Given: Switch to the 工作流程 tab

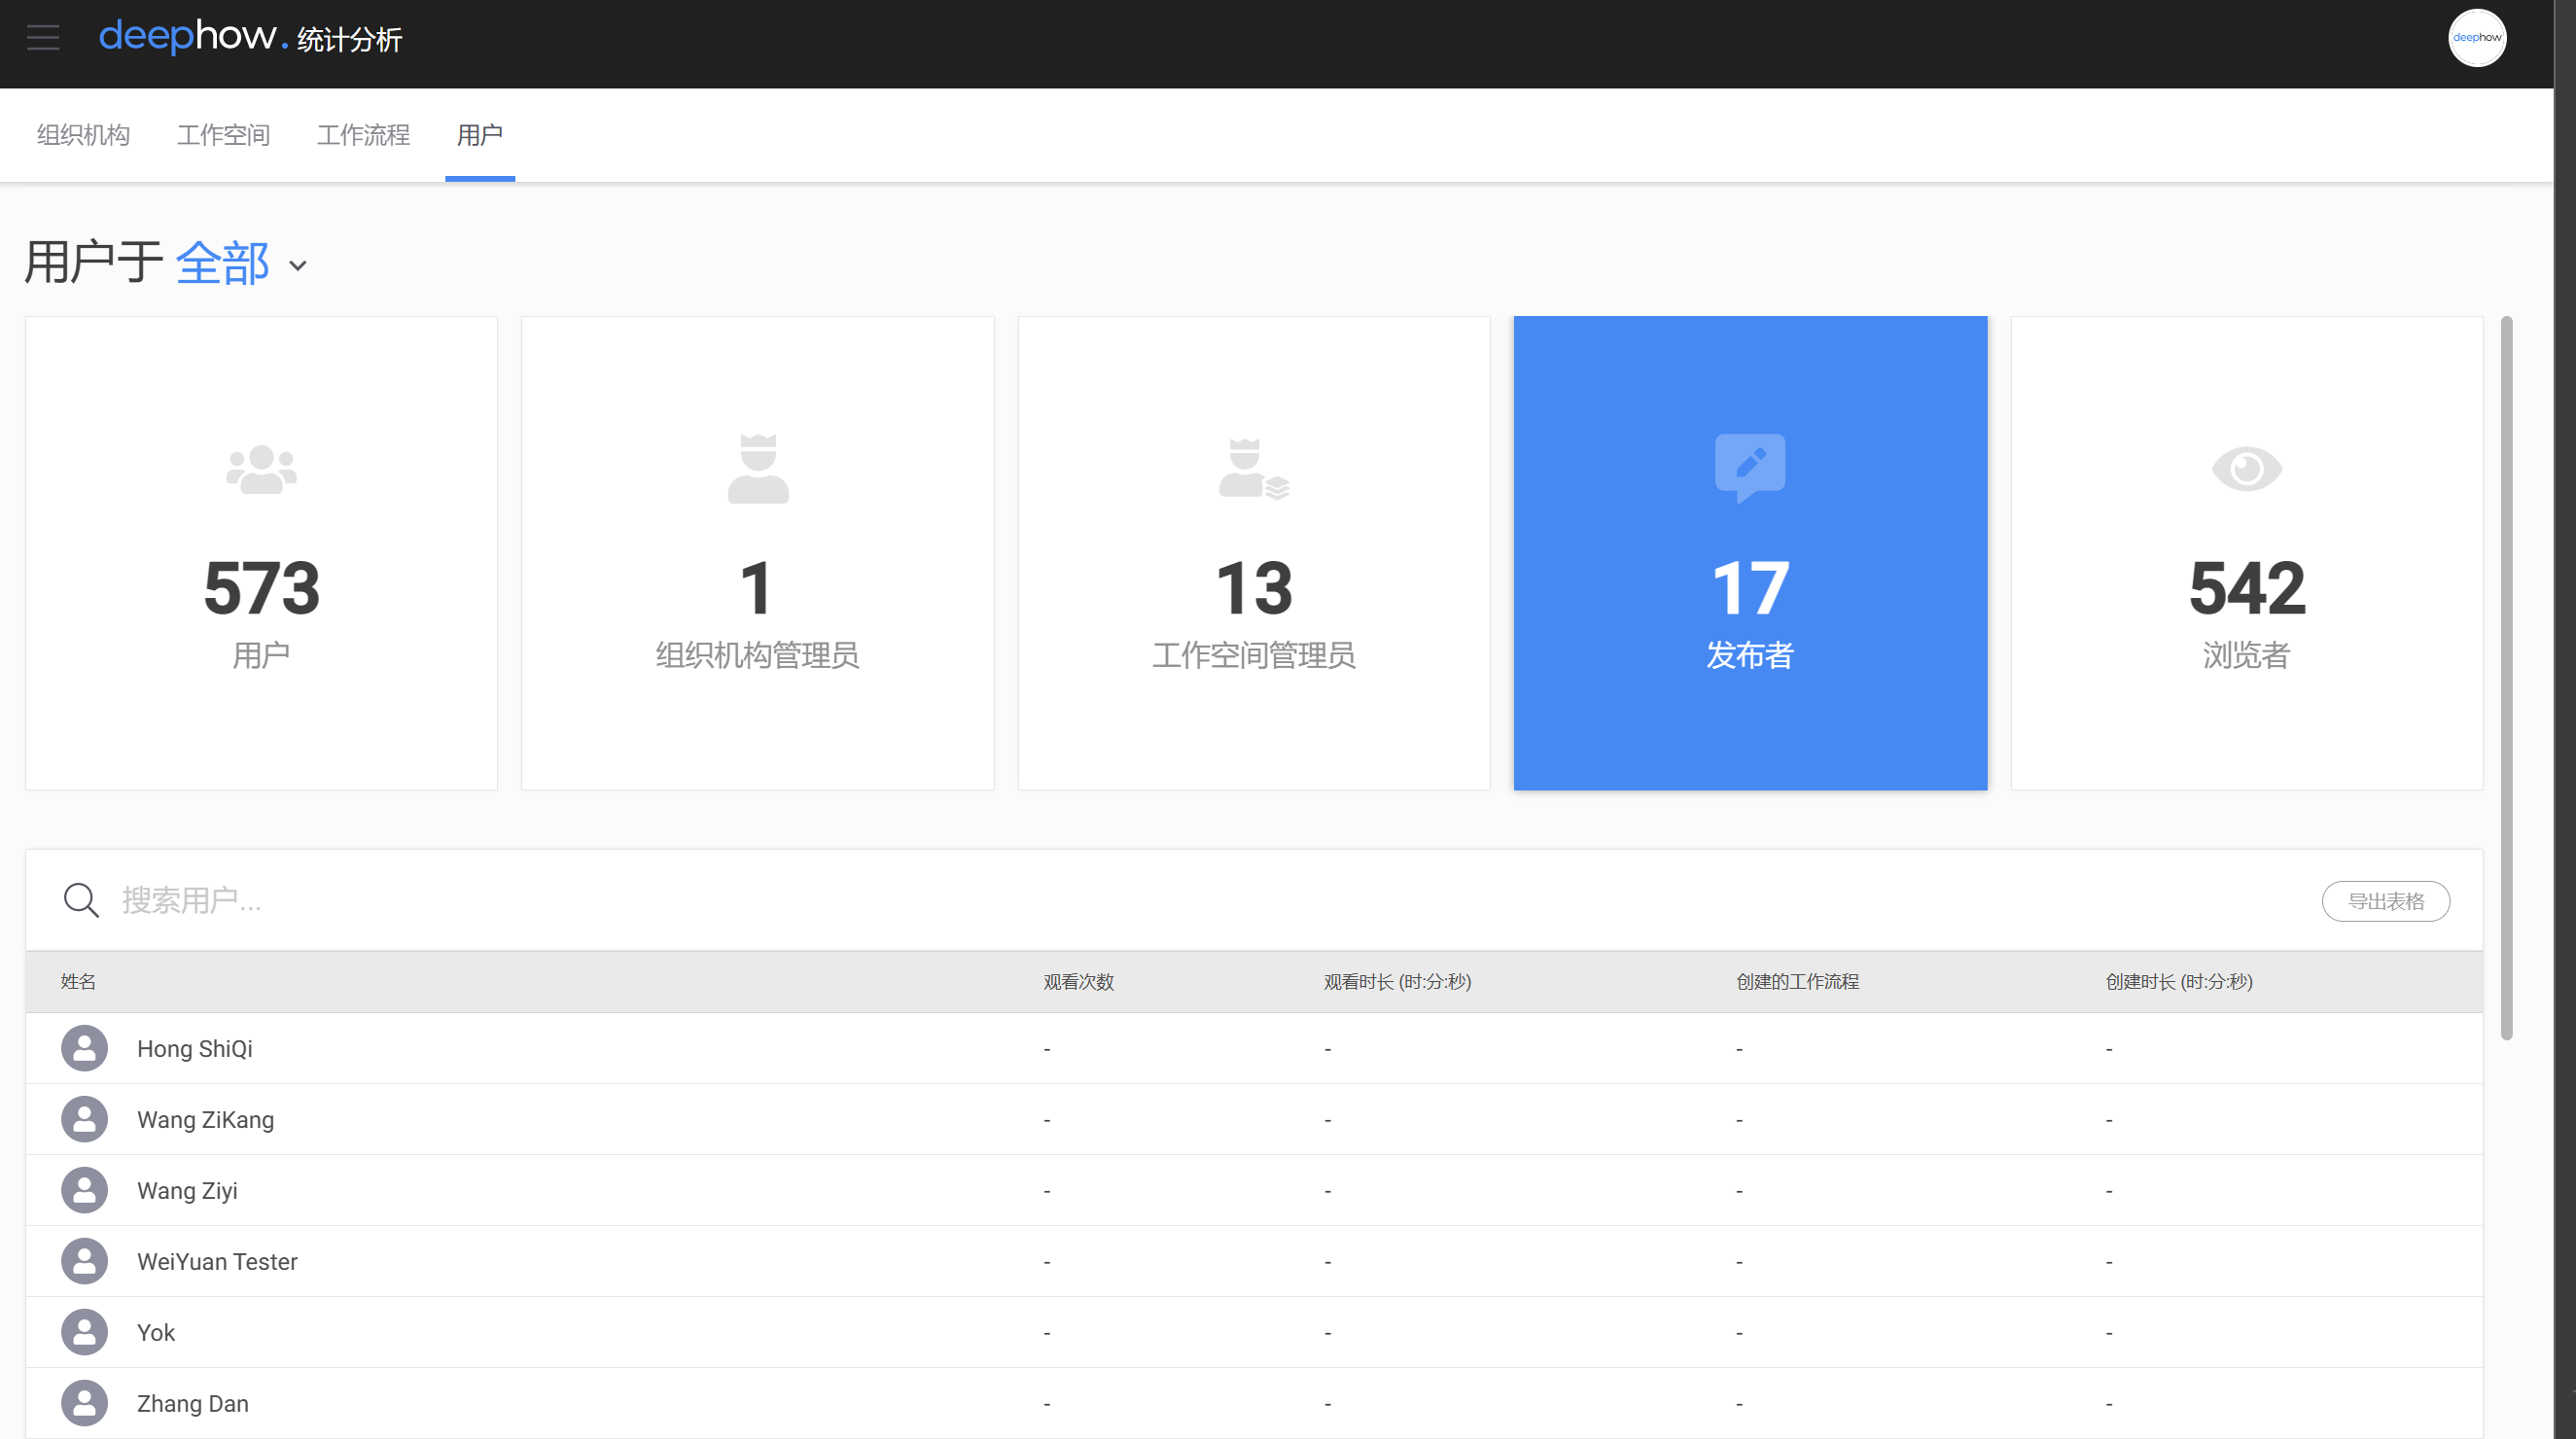Looking at the screenshot, I should click(363, 134).
